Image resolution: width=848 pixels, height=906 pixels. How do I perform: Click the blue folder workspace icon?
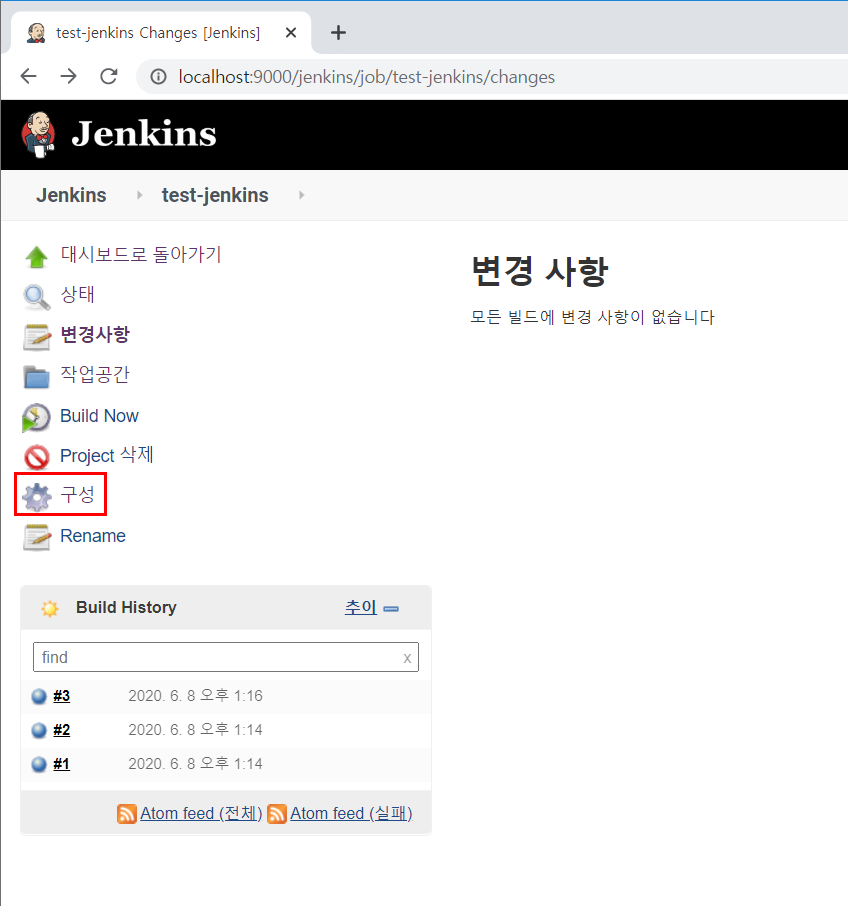(36, 377)
